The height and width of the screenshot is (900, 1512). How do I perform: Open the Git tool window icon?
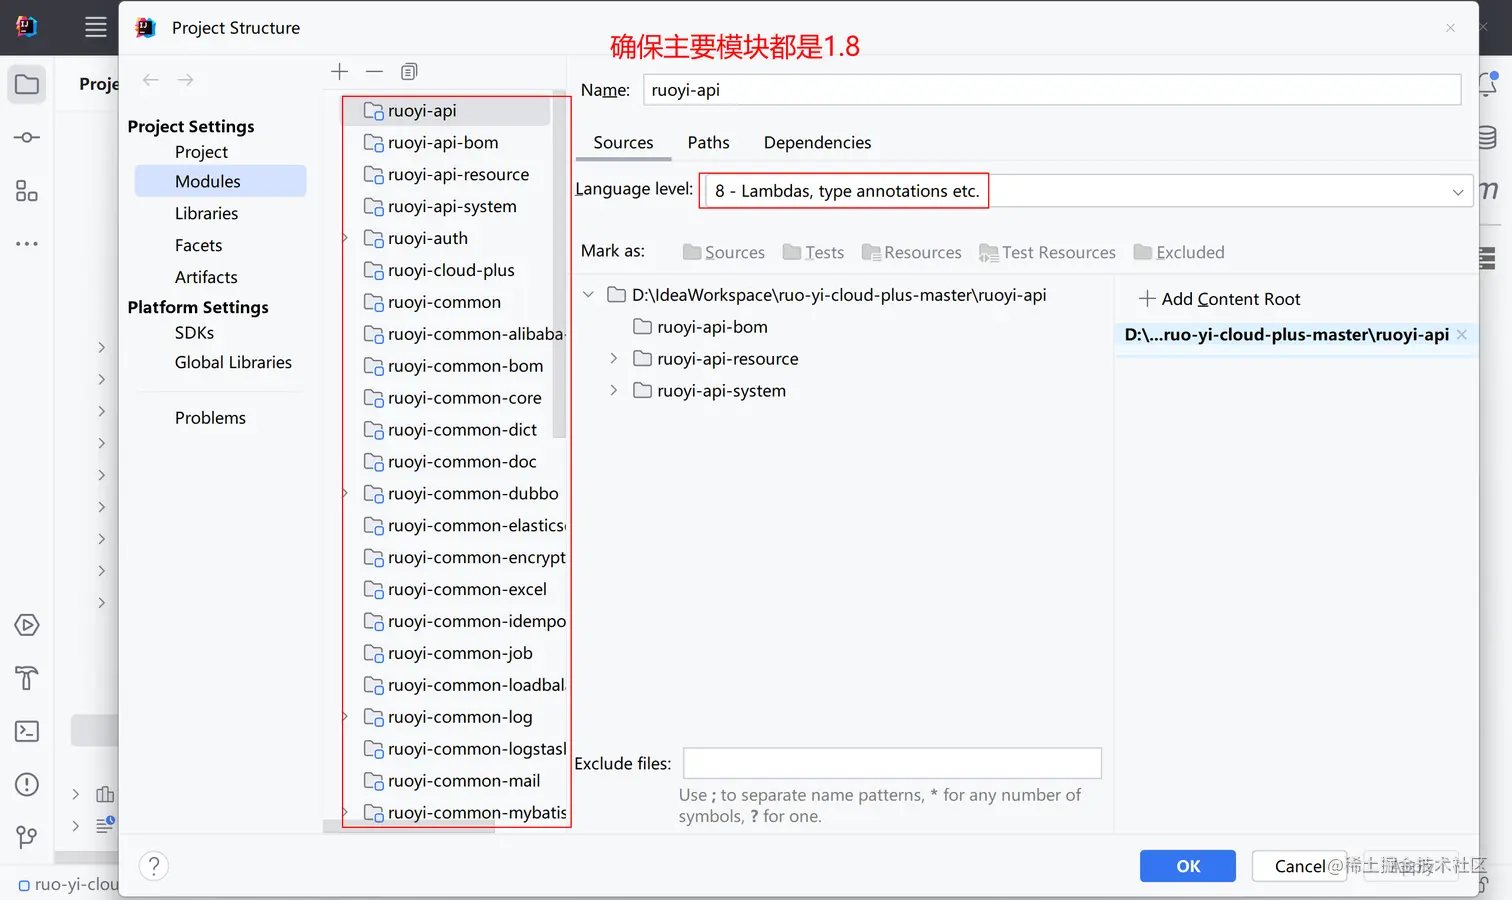(x=27, y=836)
